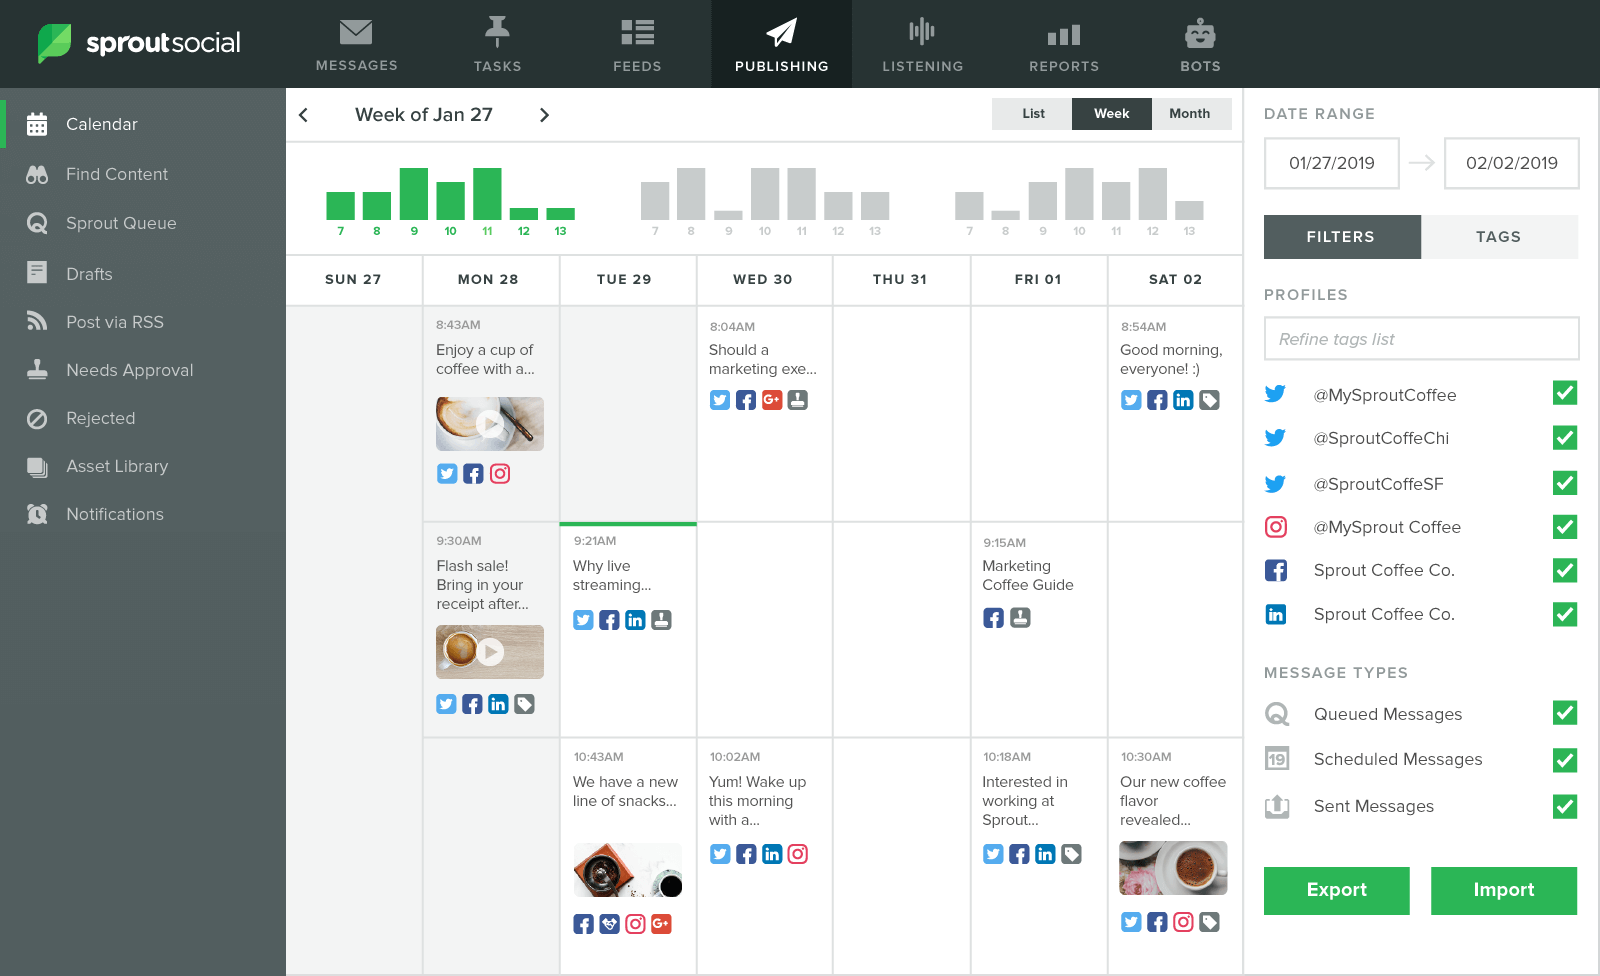Go to the next week
The image size is (1600, 976).
coord(544,115)
